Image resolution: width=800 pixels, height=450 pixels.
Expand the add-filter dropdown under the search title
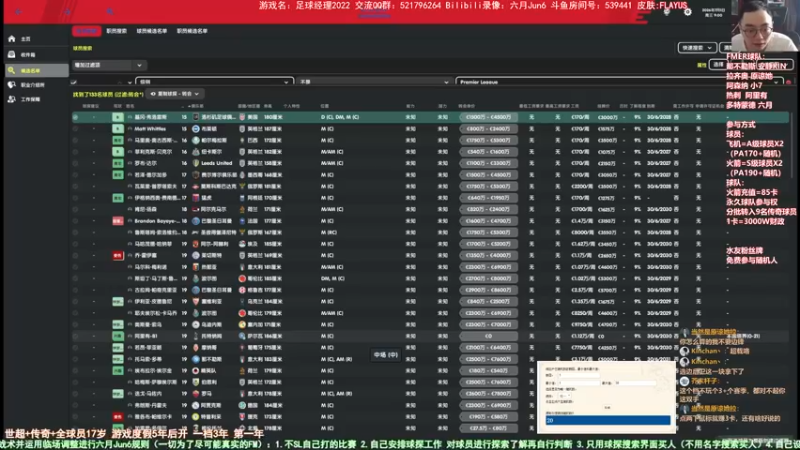pos(108,65)
